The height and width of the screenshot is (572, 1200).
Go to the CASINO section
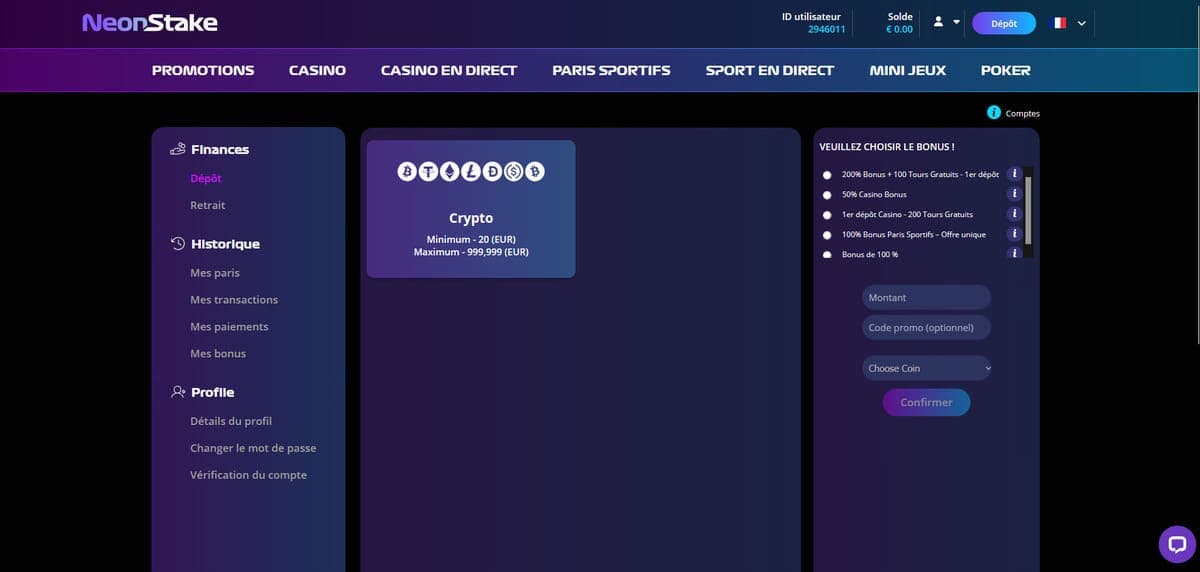(x=317, y=70)
